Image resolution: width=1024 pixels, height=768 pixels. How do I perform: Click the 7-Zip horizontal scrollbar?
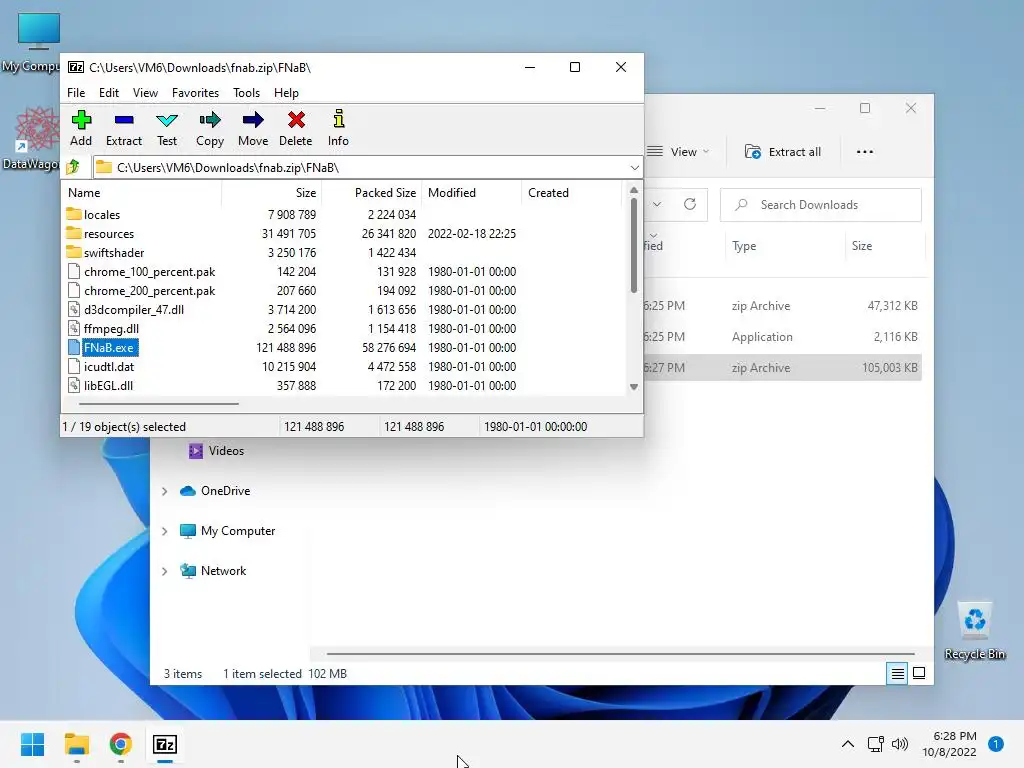click(x=159, y=404)
